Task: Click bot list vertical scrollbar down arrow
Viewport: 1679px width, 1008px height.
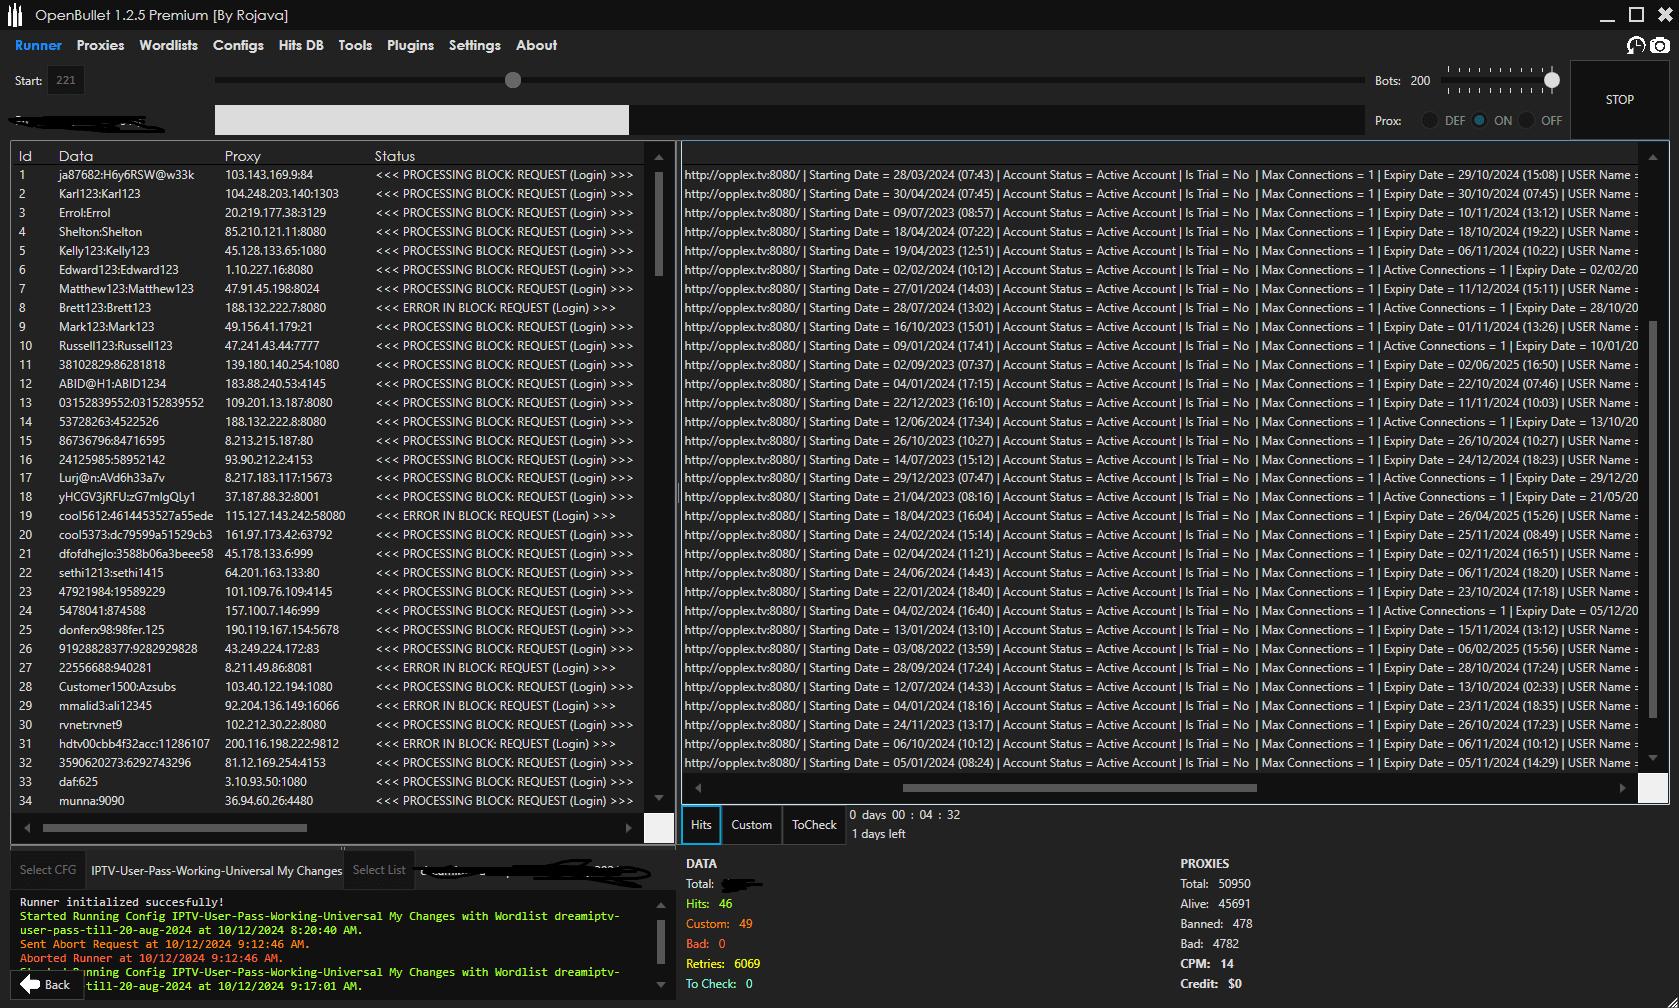Action: 658,798
